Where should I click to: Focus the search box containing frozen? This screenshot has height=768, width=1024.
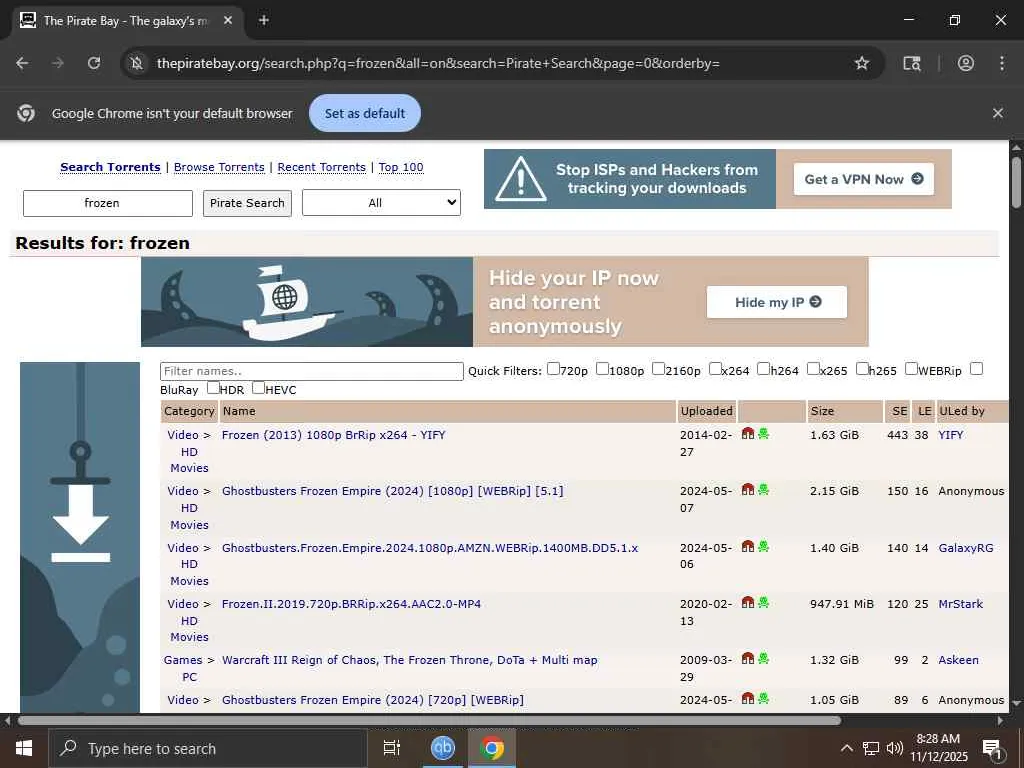[x=108, y=203]
